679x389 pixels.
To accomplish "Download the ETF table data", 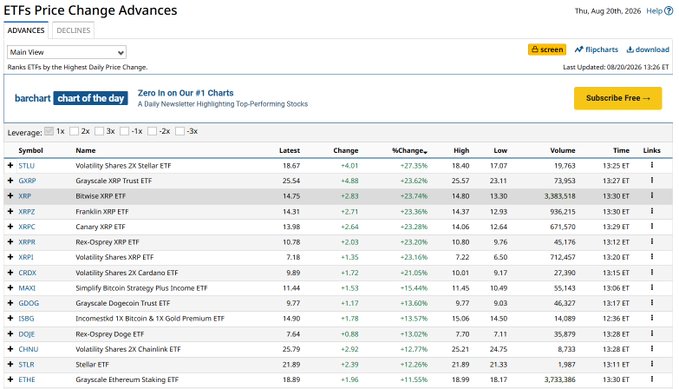I will [648, 49].
